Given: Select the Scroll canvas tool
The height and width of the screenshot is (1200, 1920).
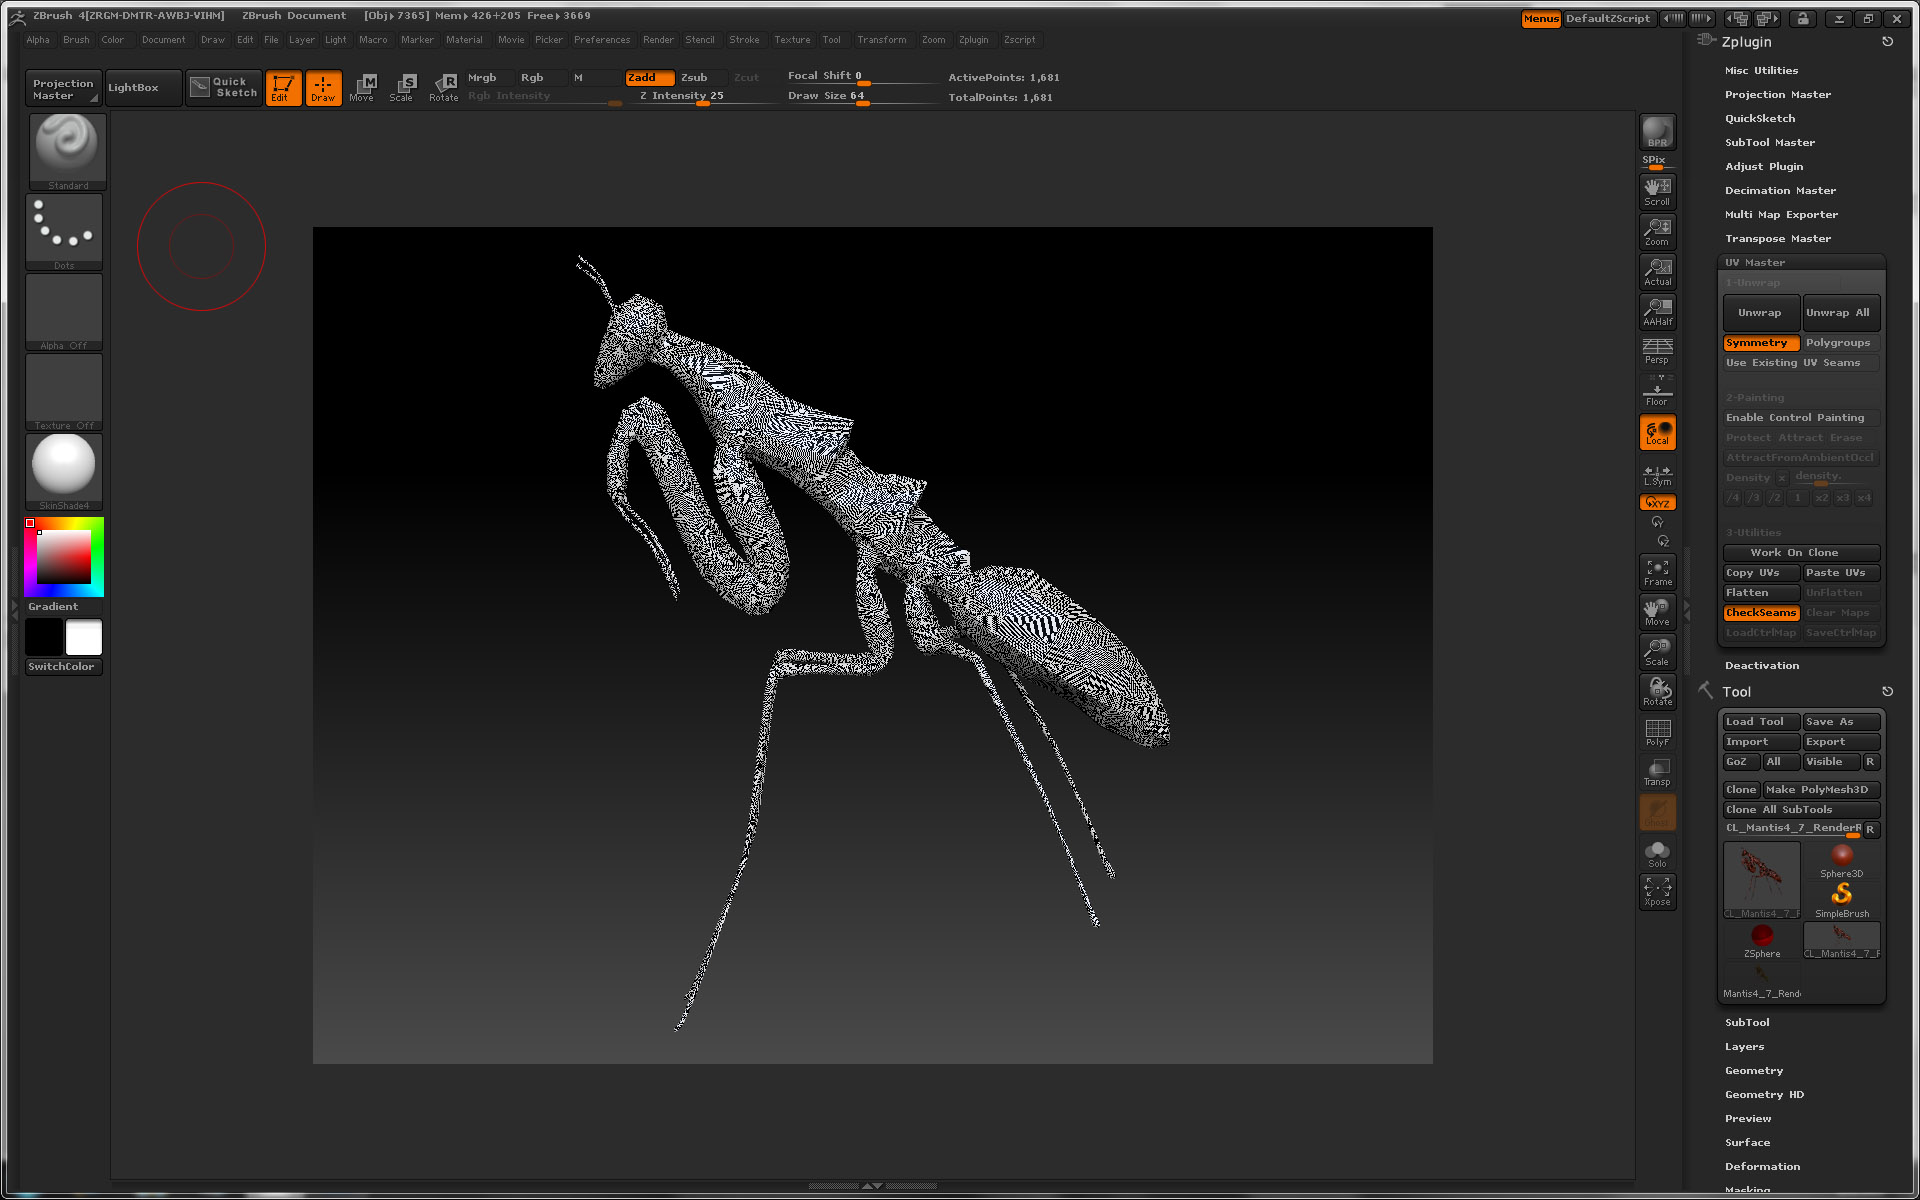Looking at the screenshot, I should 1657,191.
